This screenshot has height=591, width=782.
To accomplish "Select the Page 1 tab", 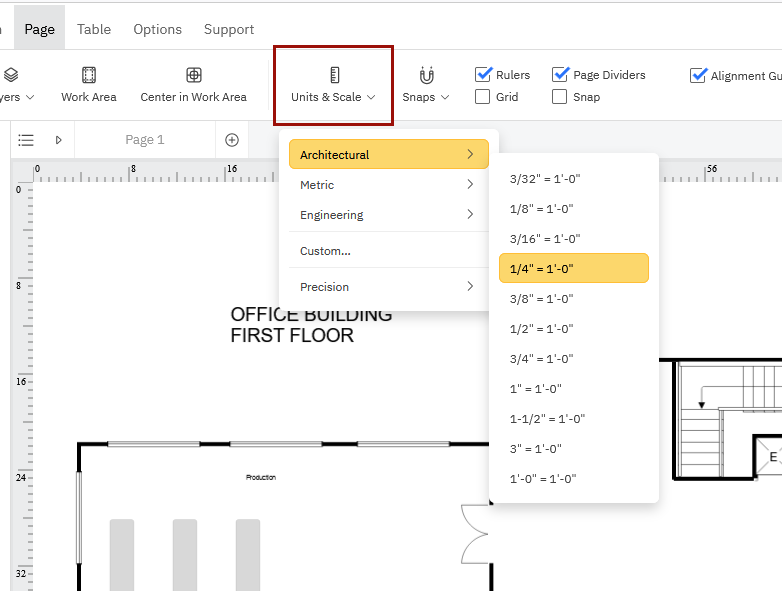I will (x=145, y=140).
